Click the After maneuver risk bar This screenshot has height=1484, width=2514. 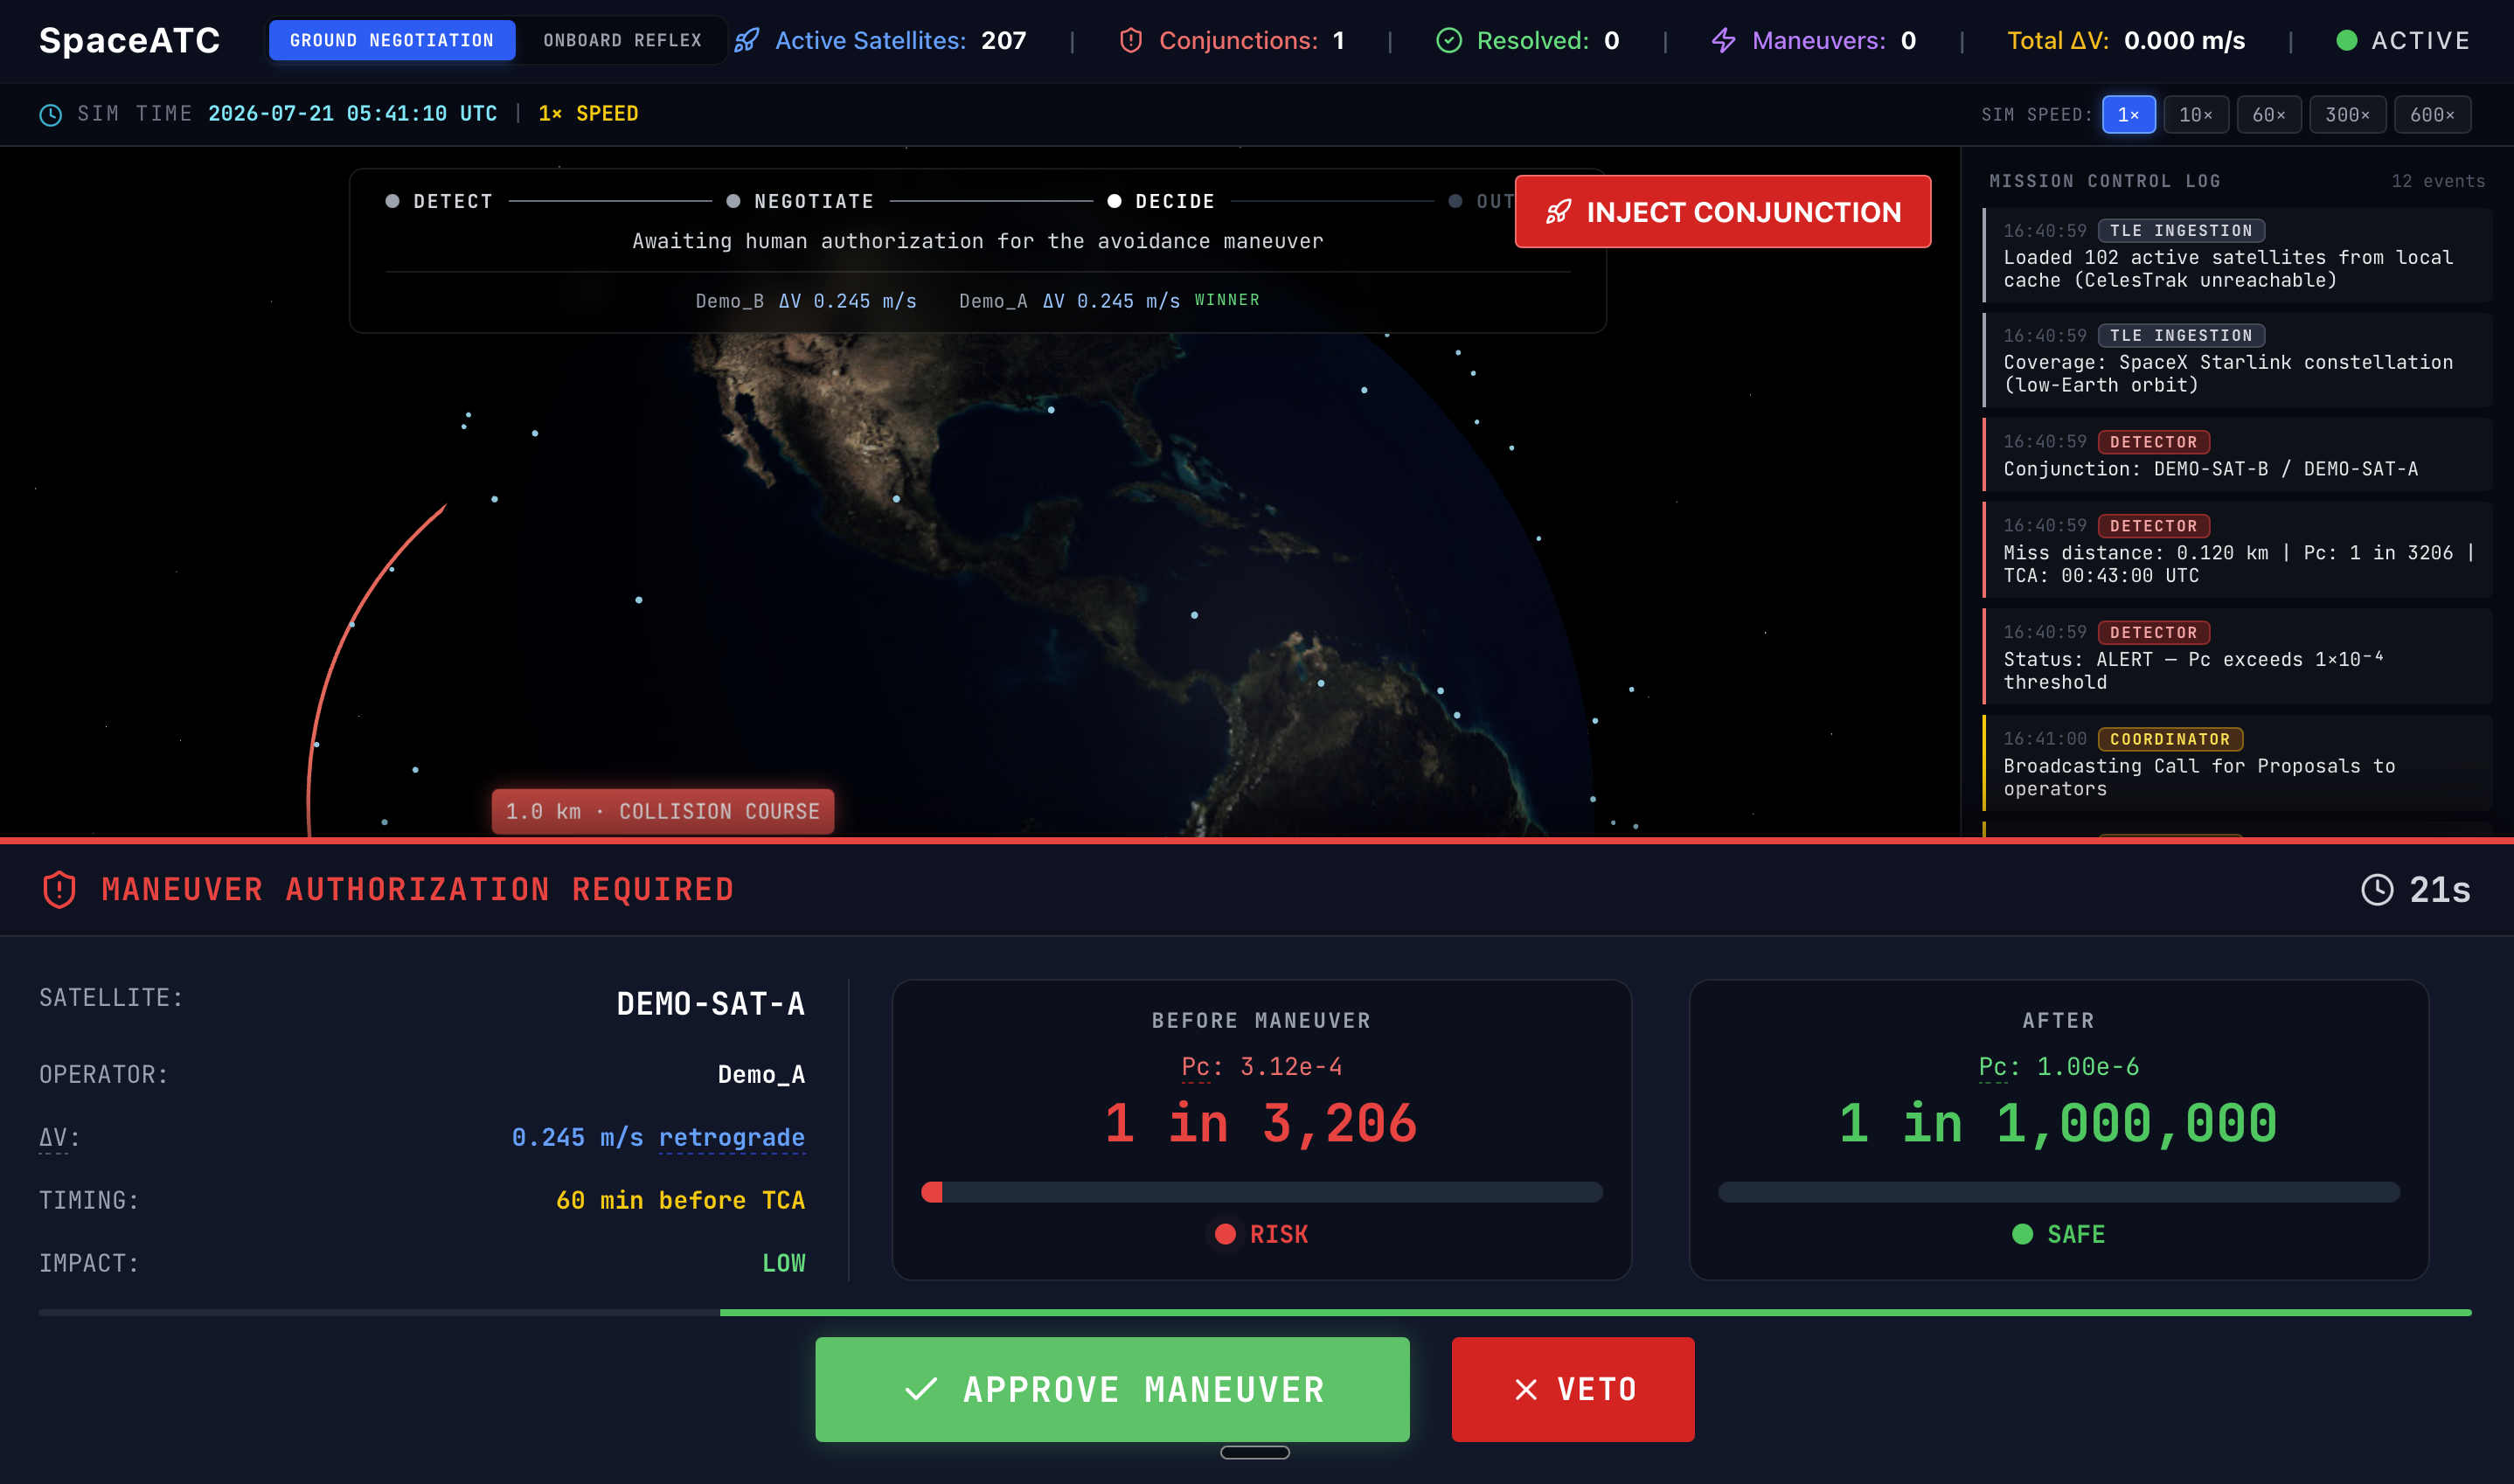tap(2058, 1192)
